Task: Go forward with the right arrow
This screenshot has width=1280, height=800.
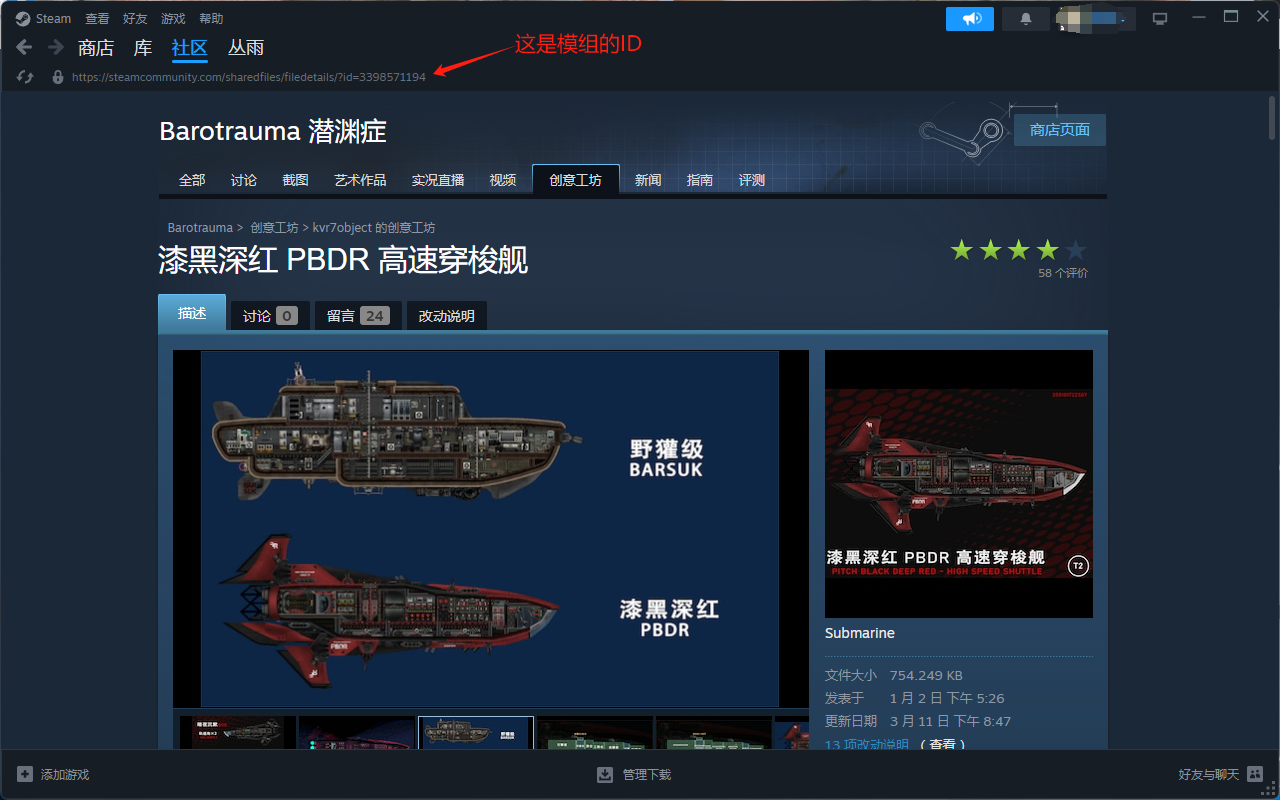Action: coord(56,47)
